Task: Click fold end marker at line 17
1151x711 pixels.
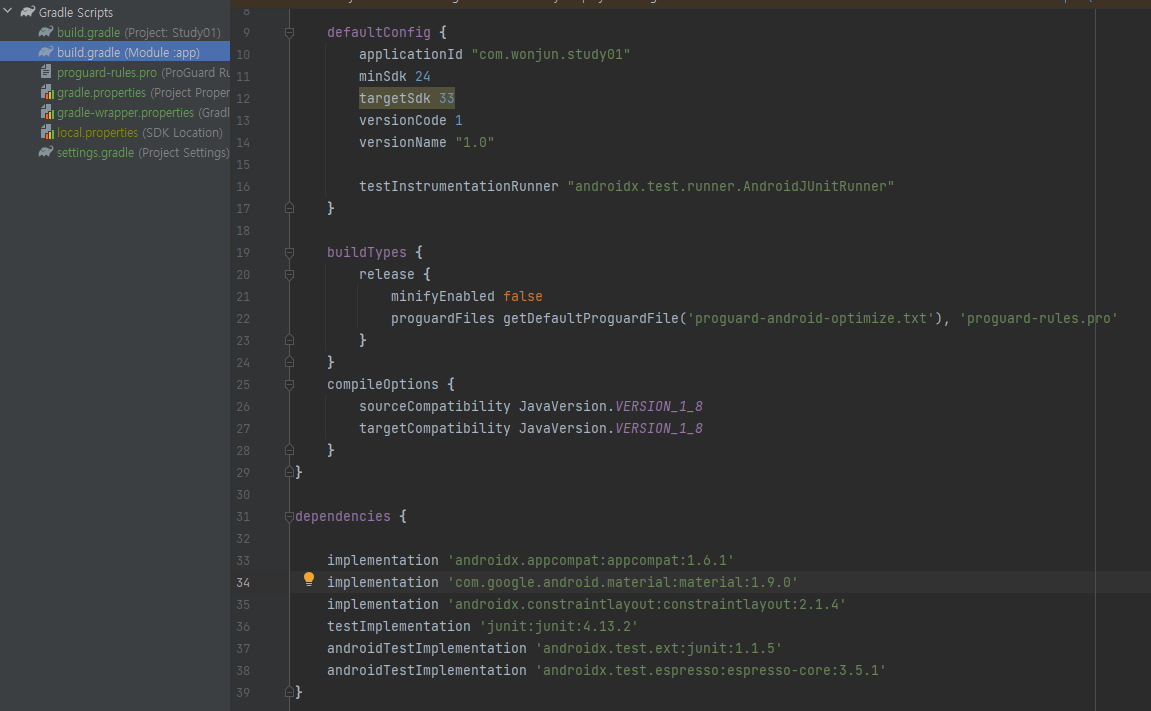Action: pos(289,208)
